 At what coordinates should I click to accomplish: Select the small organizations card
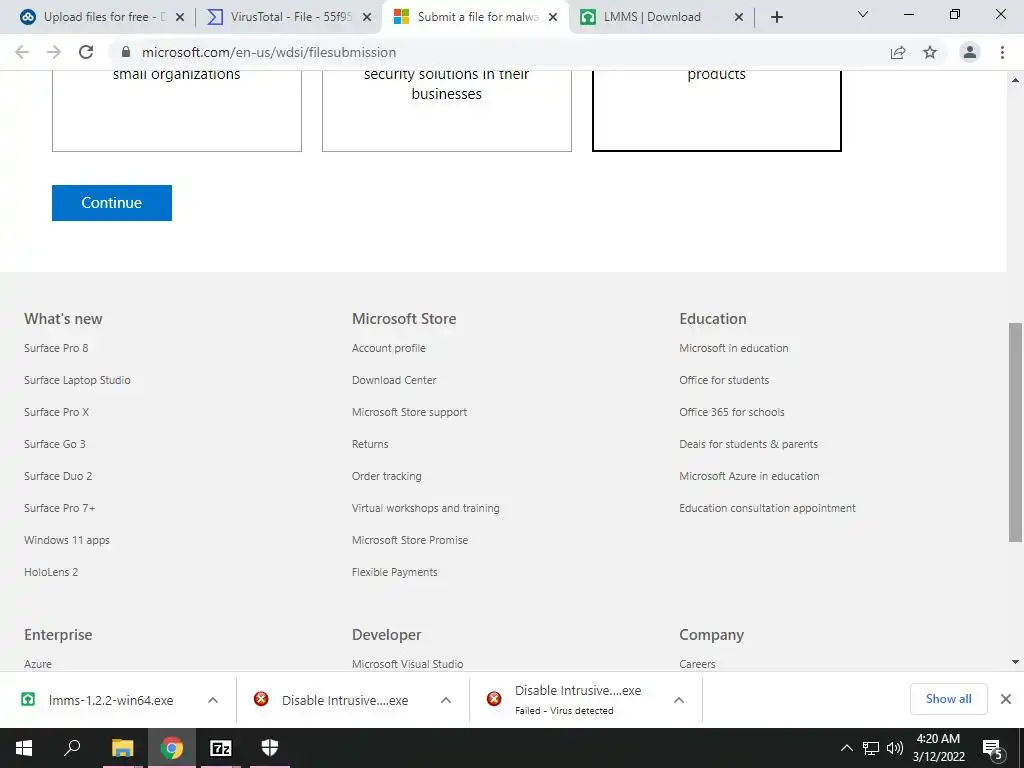[x=177, y=110]
